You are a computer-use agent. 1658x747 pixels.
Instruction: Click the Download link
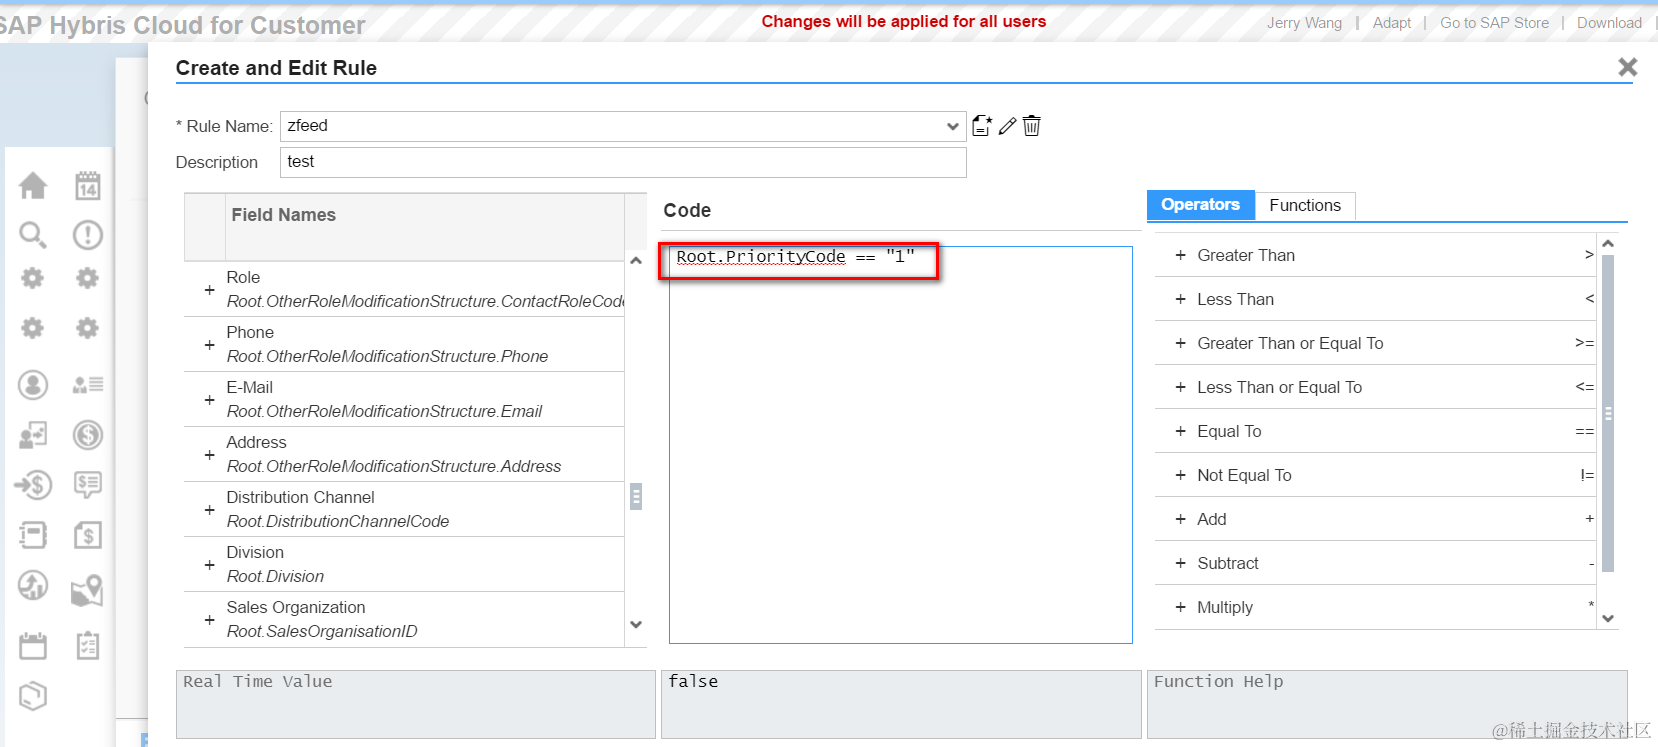pyautogui.click(x=1609, y=23)
